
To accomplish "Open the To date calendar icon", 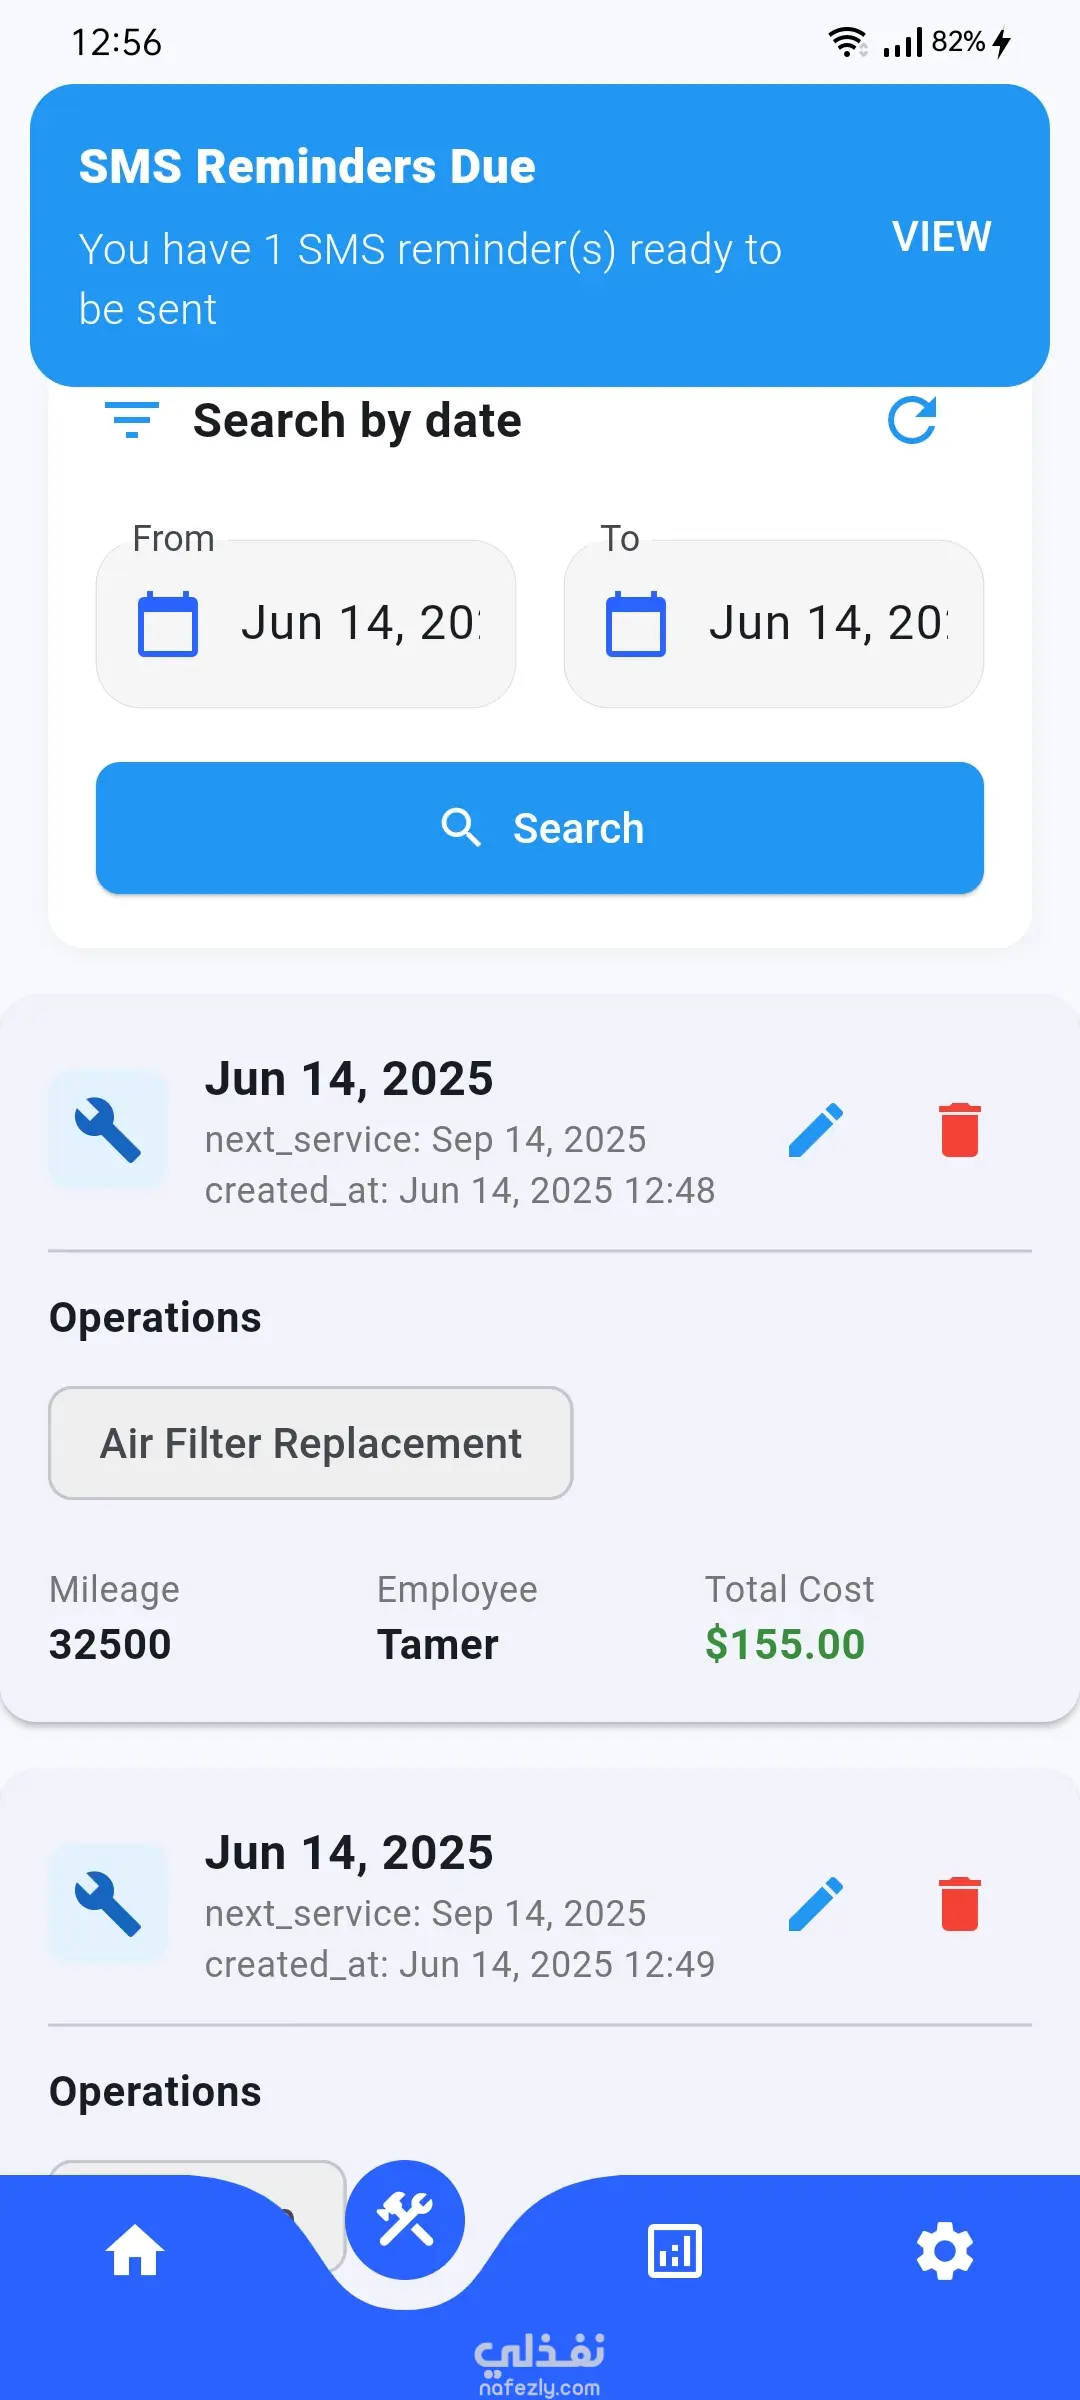I will [636, 624].
